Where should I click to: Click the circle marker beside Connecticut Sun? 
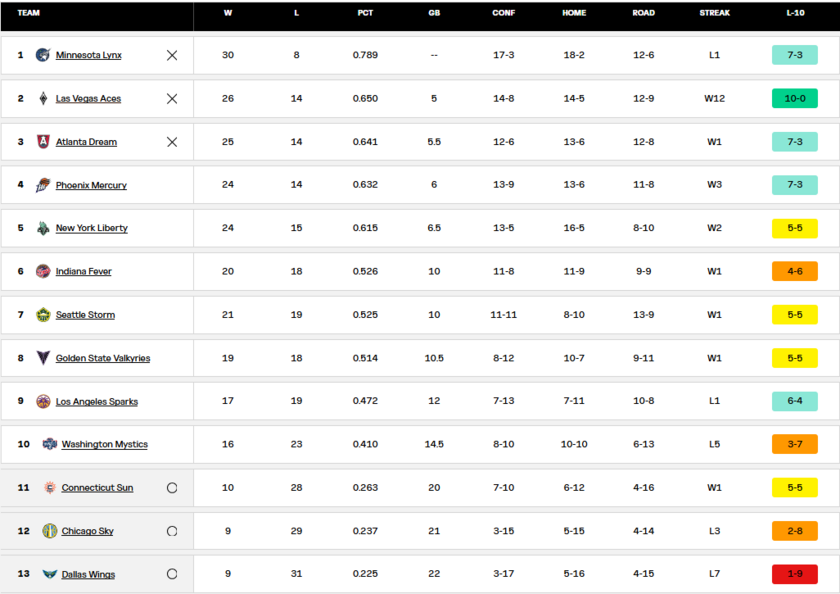(x=172, y=487)
